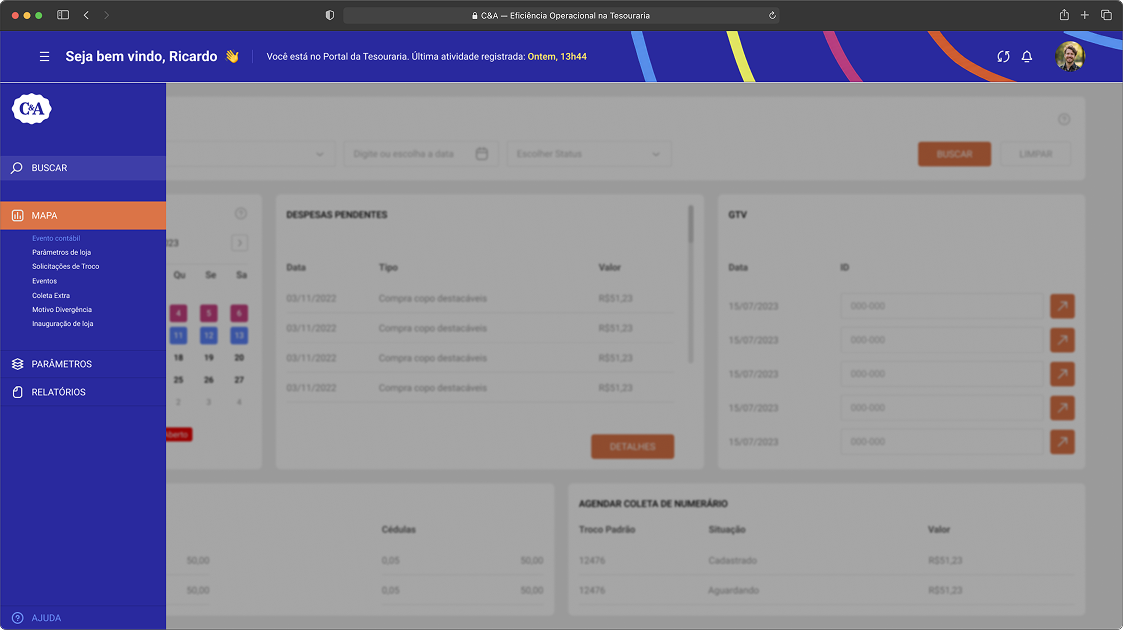Click the browser forward arrow
The height and width of the screenshot is (630, 1123).
pyautogui.click(x=106, y=15)
